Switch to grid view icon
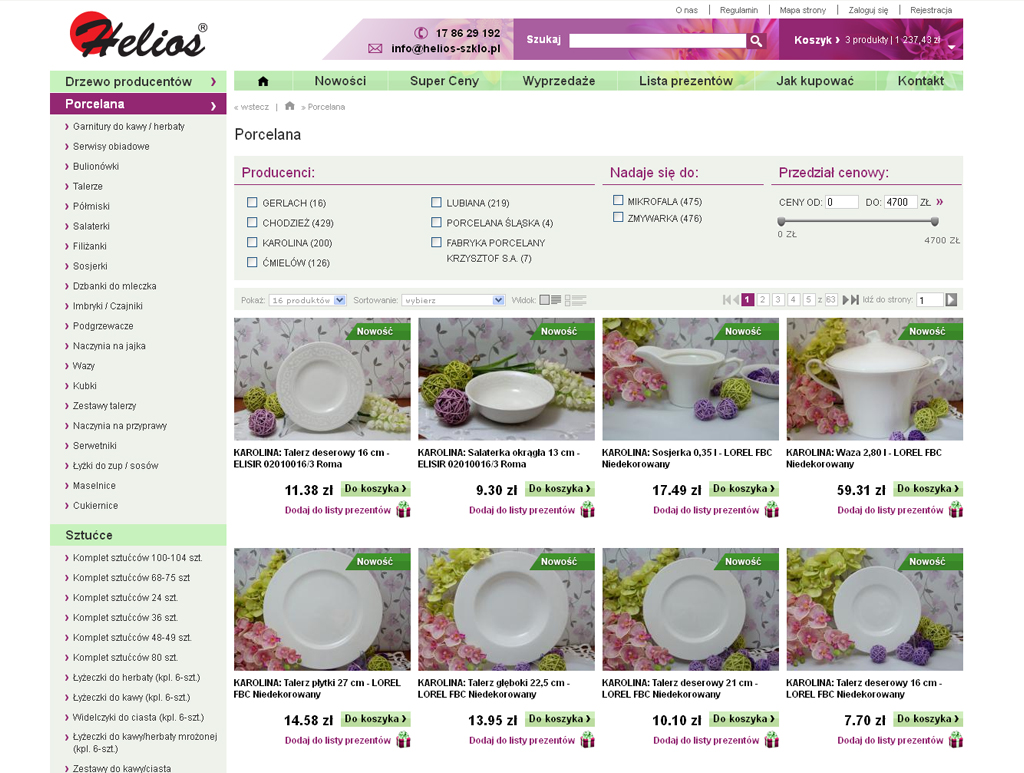Image resolution: width=1024 pixels, height=773 pixels. [551, 300]
